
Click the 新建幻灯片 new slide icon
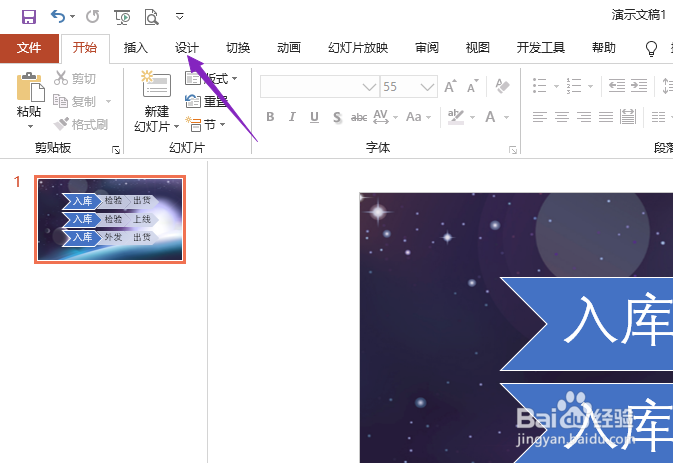click(156, 85)
